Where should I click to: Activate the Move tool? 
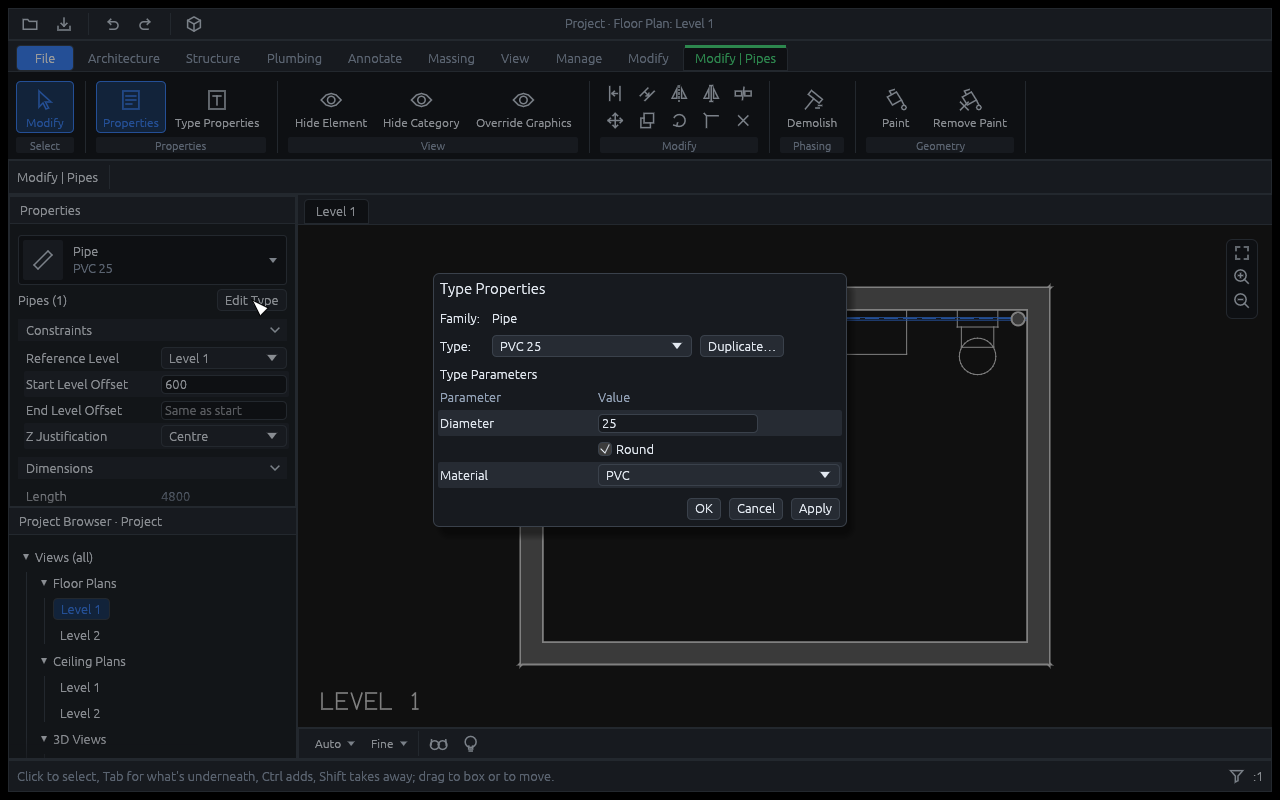coord(615,120)
